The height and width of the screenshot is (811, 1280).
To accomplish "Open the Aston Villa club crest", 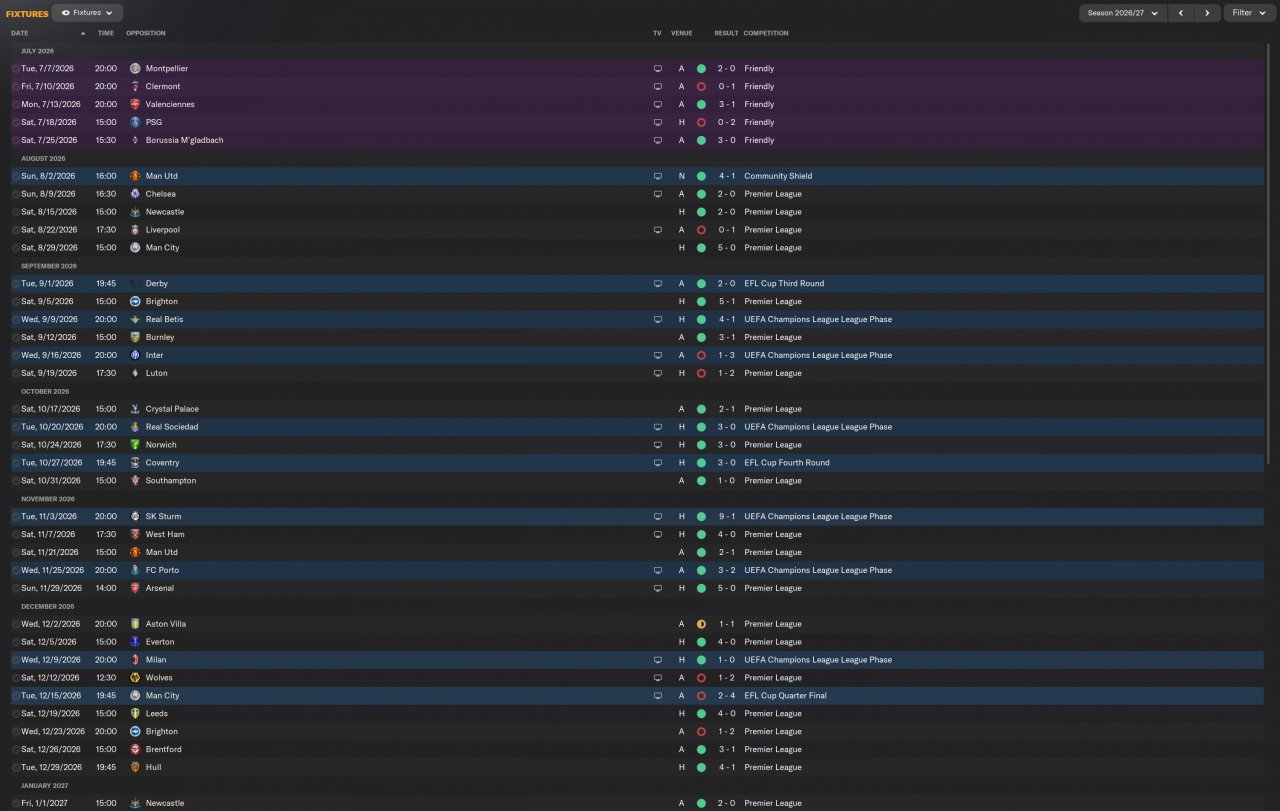I will click(x=135, y=624).
